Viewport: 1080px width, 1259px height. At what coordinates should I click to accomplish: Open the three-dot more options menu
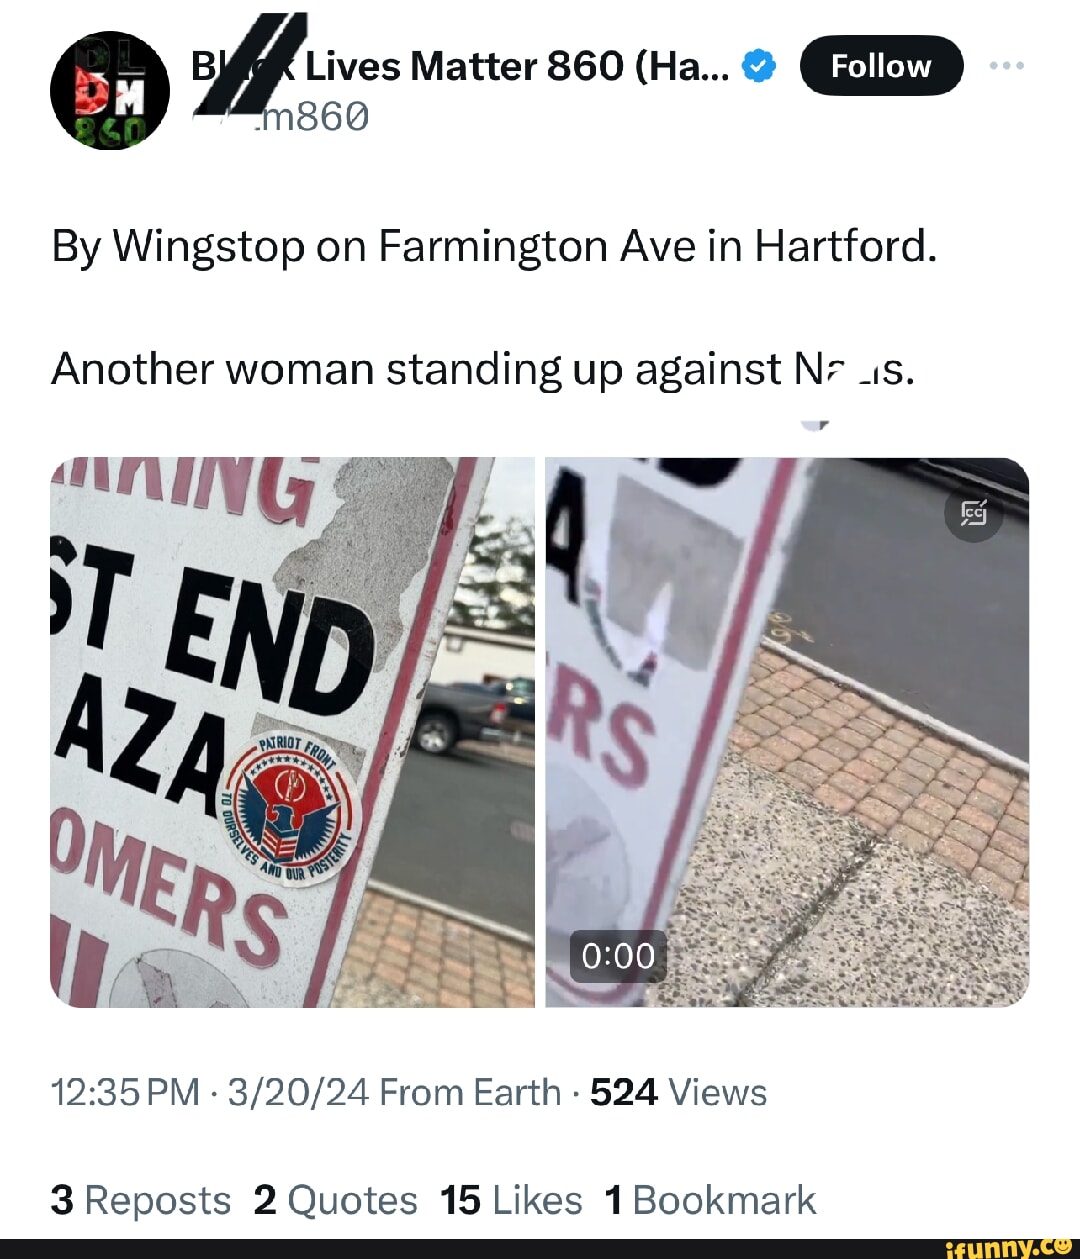coord(1006,66)
